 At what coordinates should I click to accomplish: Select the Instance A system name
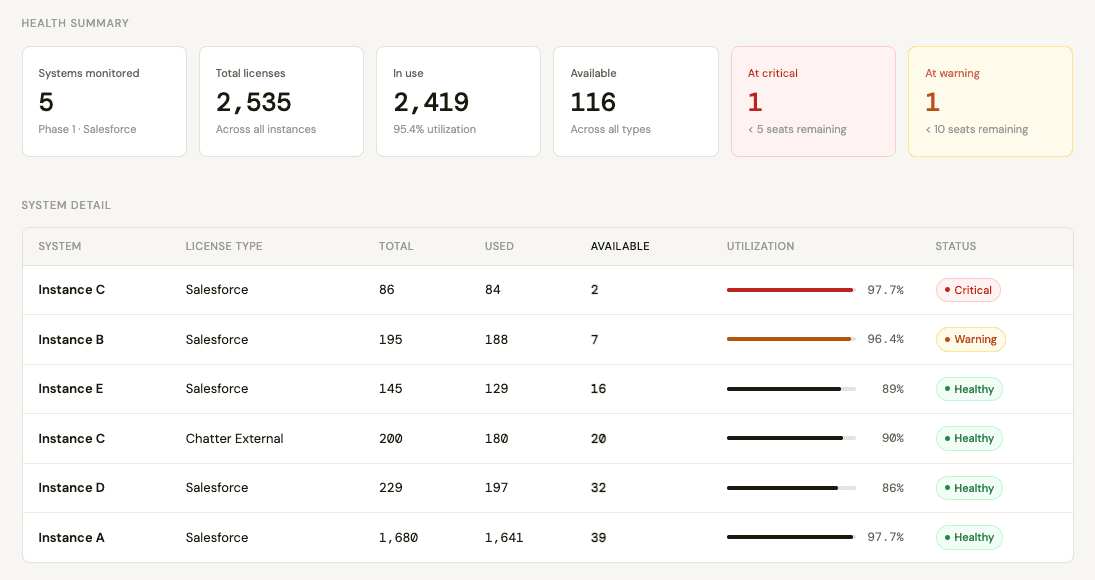tap(71, 537)
